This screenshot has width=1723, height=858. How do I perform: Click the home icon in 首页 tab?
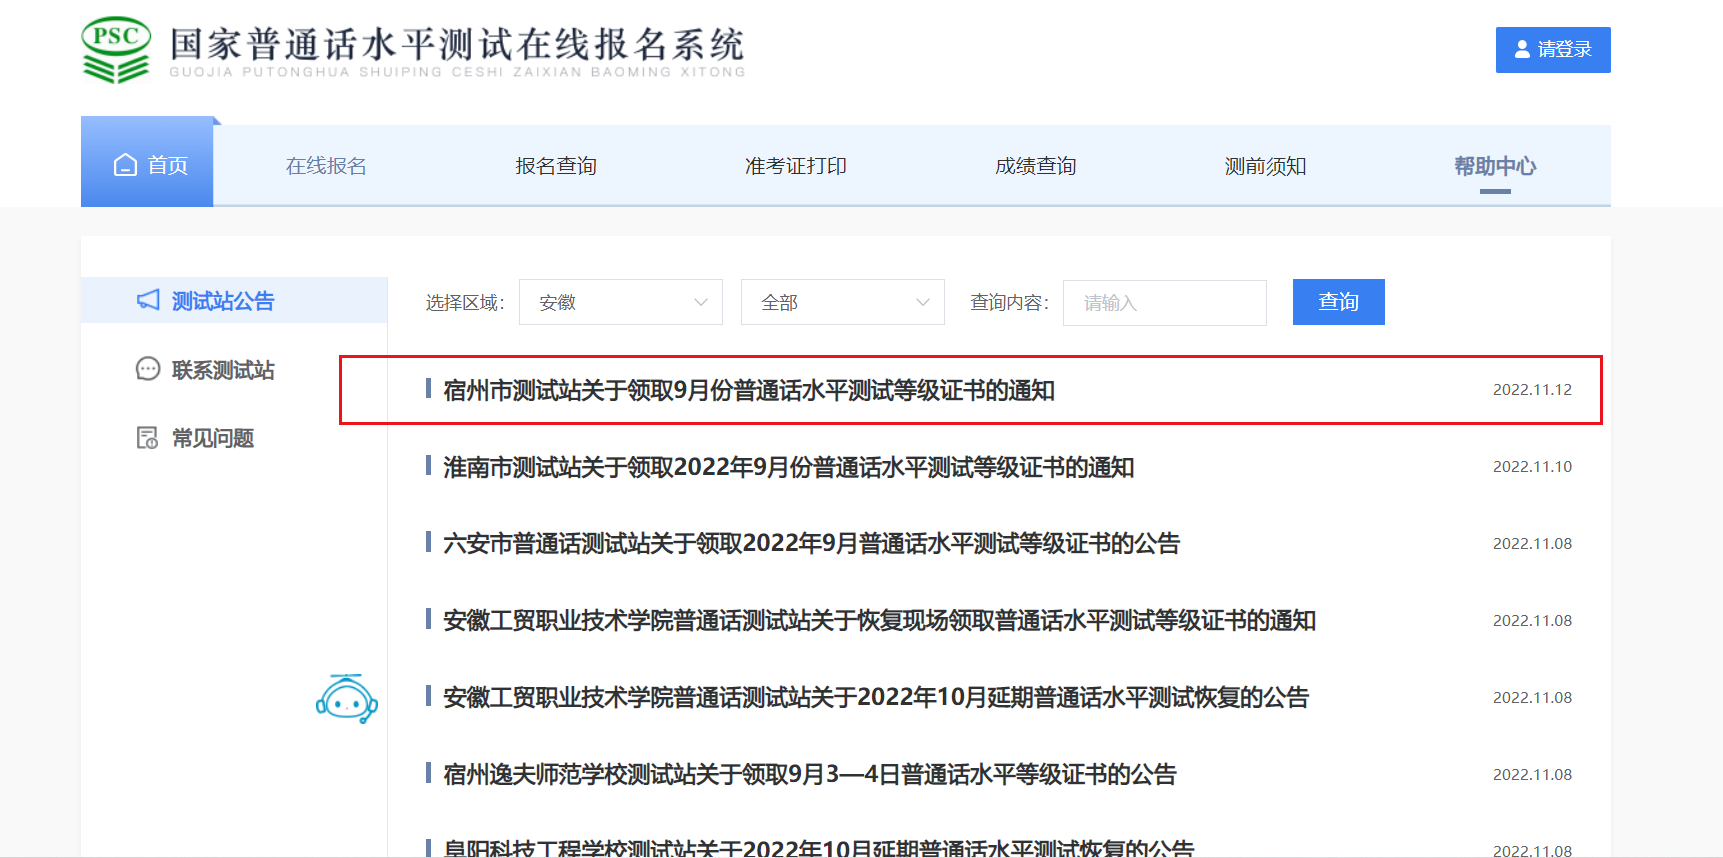pyautogui.click(x=125, y=165)
